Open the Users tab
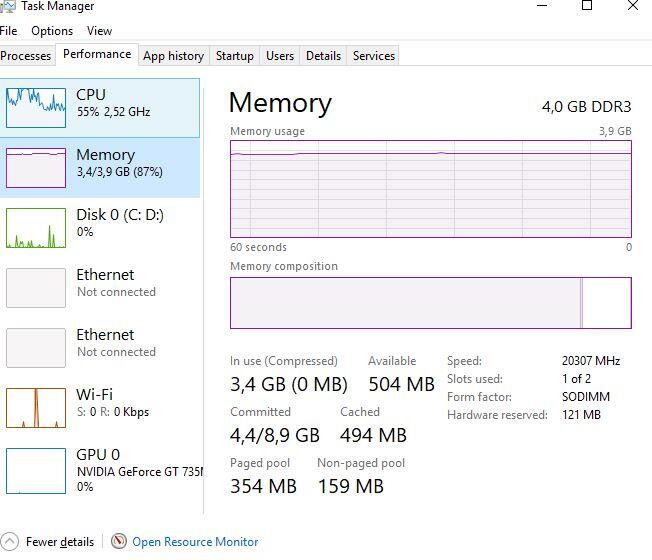 click(280, 56)
